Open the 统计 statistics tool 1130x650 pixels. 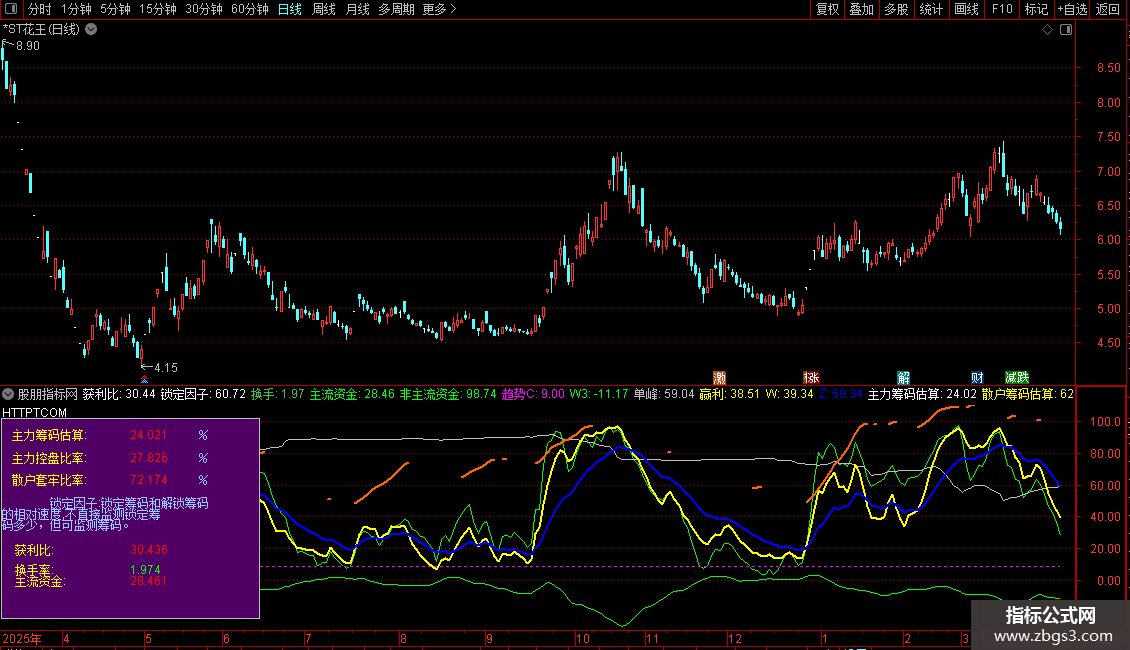(x=931, y=9)
